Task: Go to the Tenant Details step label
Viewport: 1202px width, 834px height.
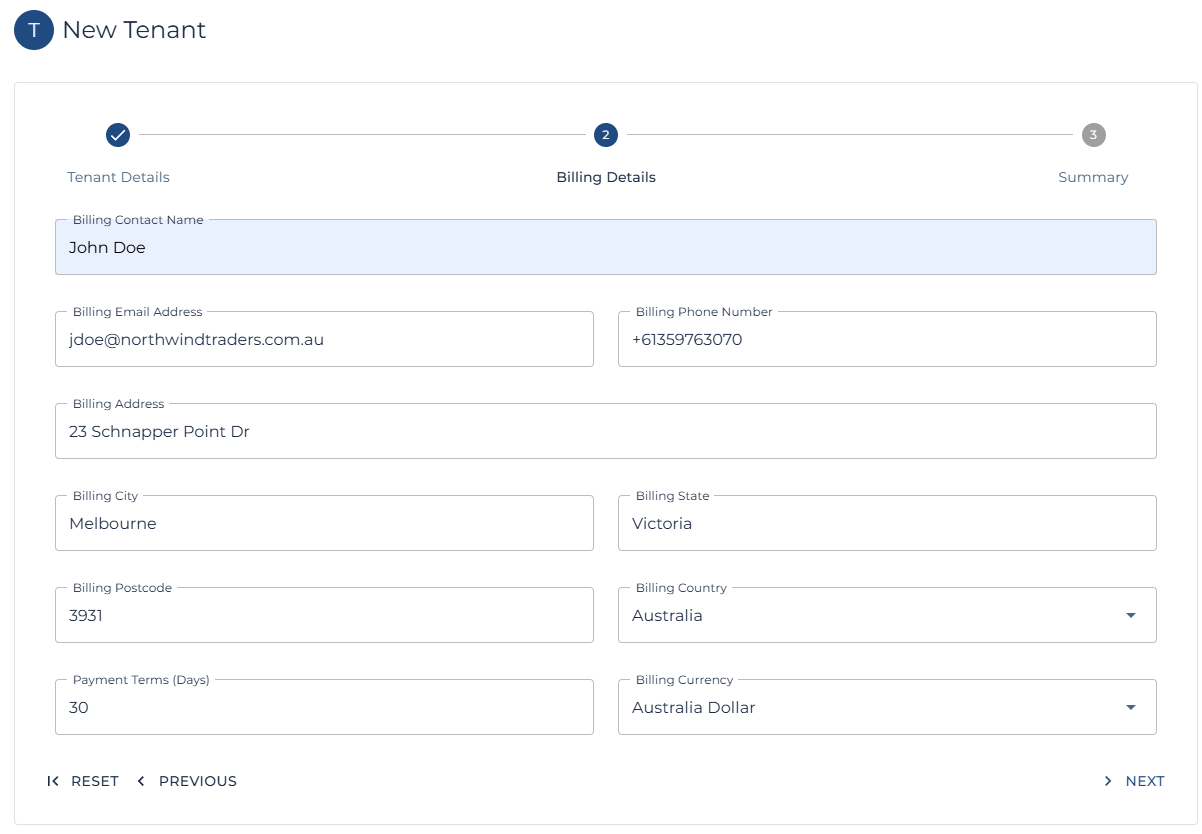Action: pos(118,177)
